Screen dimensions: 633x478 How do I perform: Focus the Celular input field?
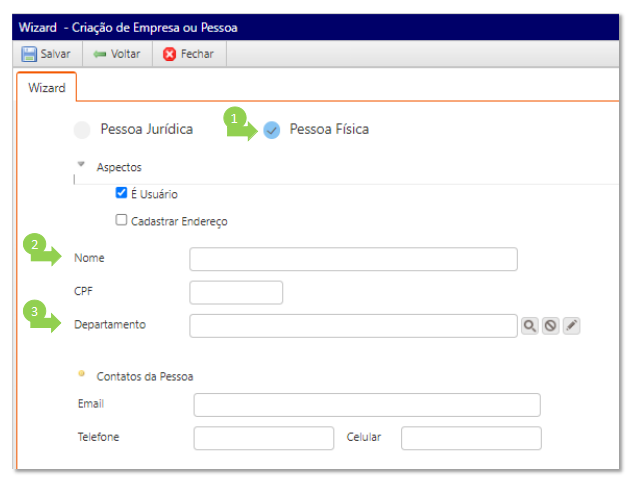(470, 438)
